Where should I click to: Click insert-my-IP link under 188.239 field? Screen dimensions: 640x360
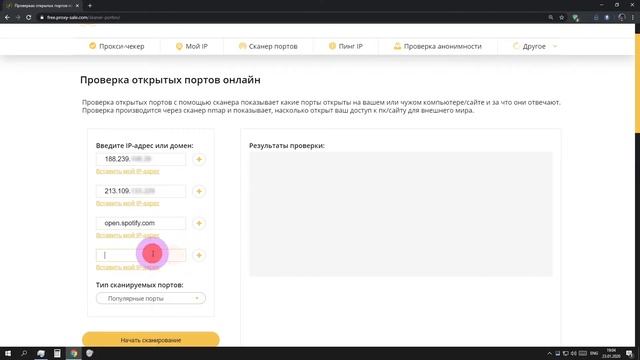(127, 171)
